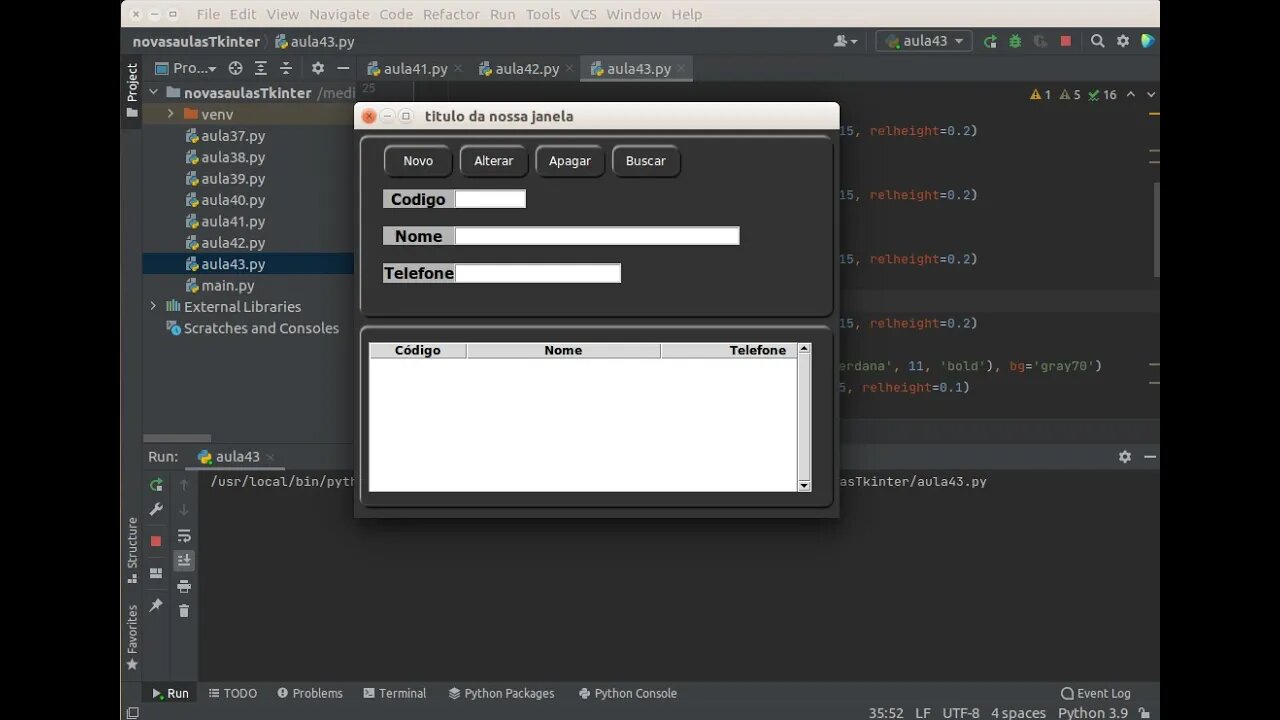
Task: Stop the run with the toolbar red square
Action: pyautogui.click(x=1066, y=41)
